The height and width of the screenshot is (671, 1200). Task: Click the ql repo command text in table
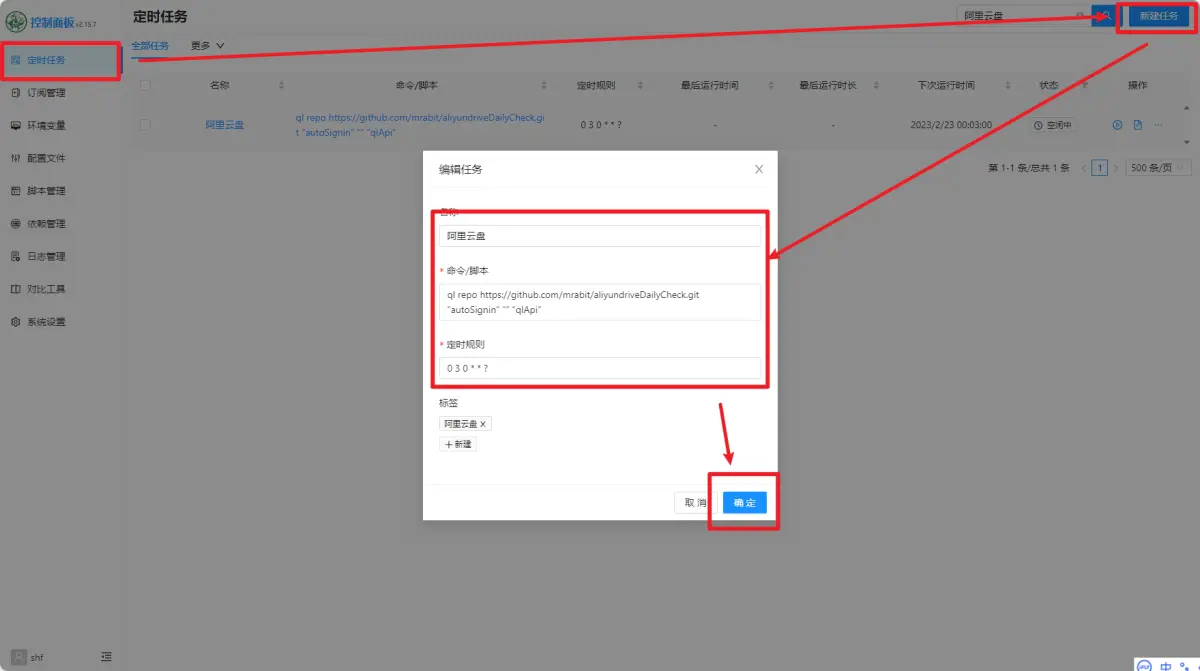coord(420,125)
